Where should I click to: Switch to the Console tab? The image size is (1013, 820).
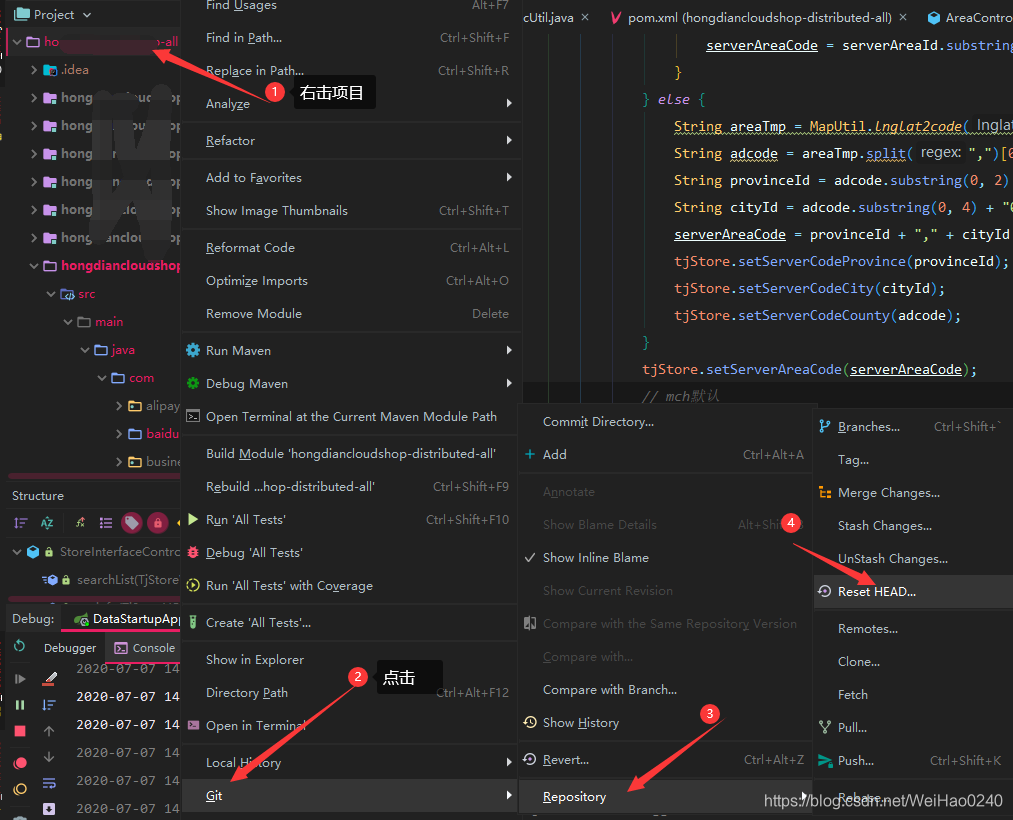(x=145, y=647)
